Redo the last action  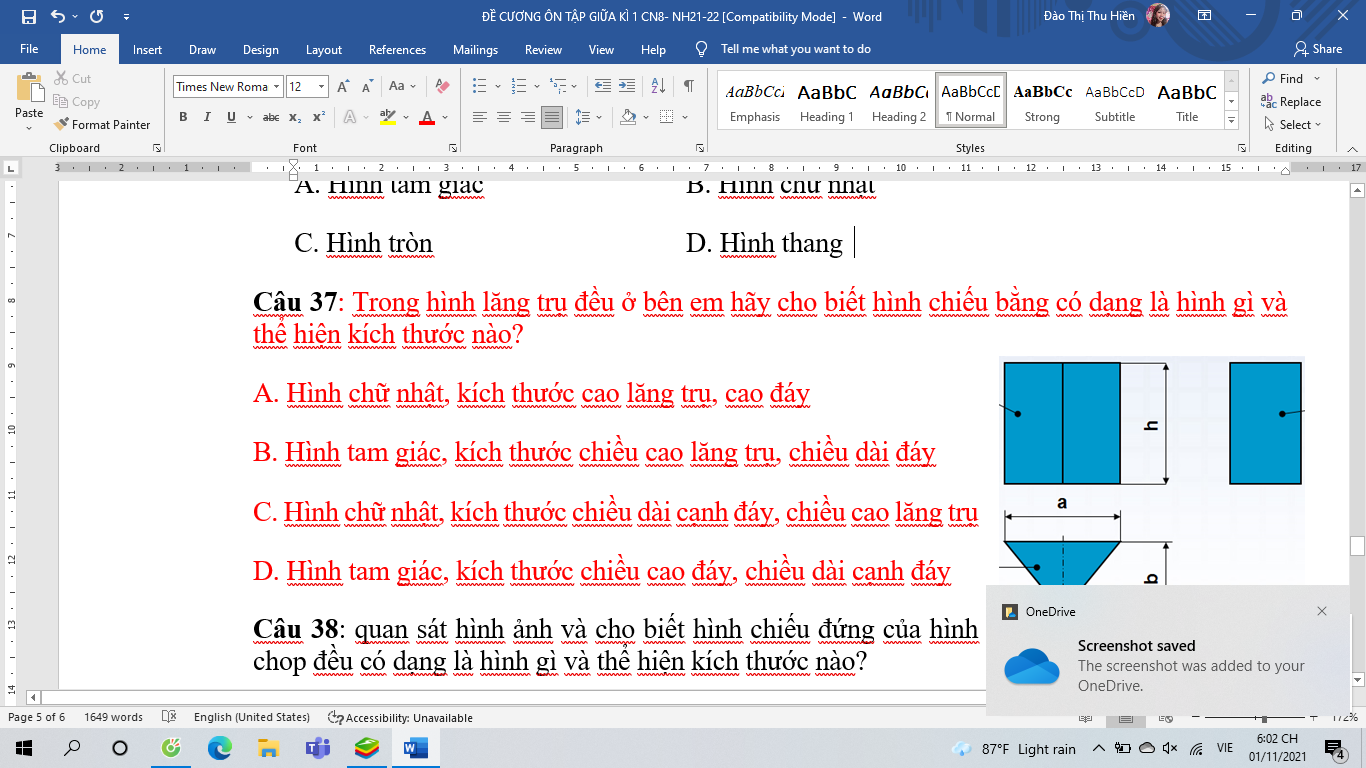point(96,17)
